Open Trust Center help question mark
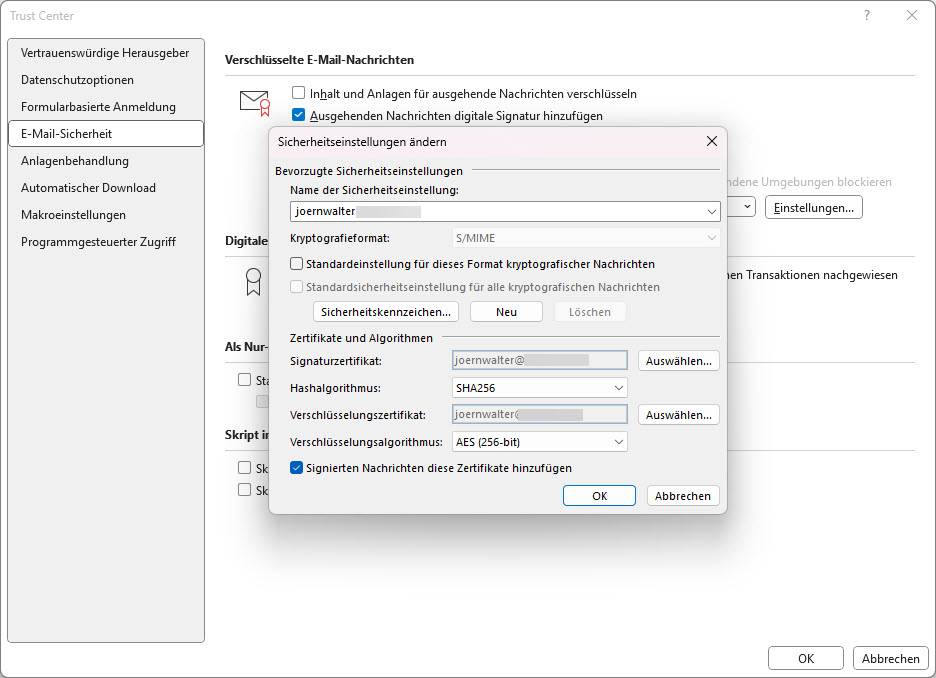 [866, 16]
